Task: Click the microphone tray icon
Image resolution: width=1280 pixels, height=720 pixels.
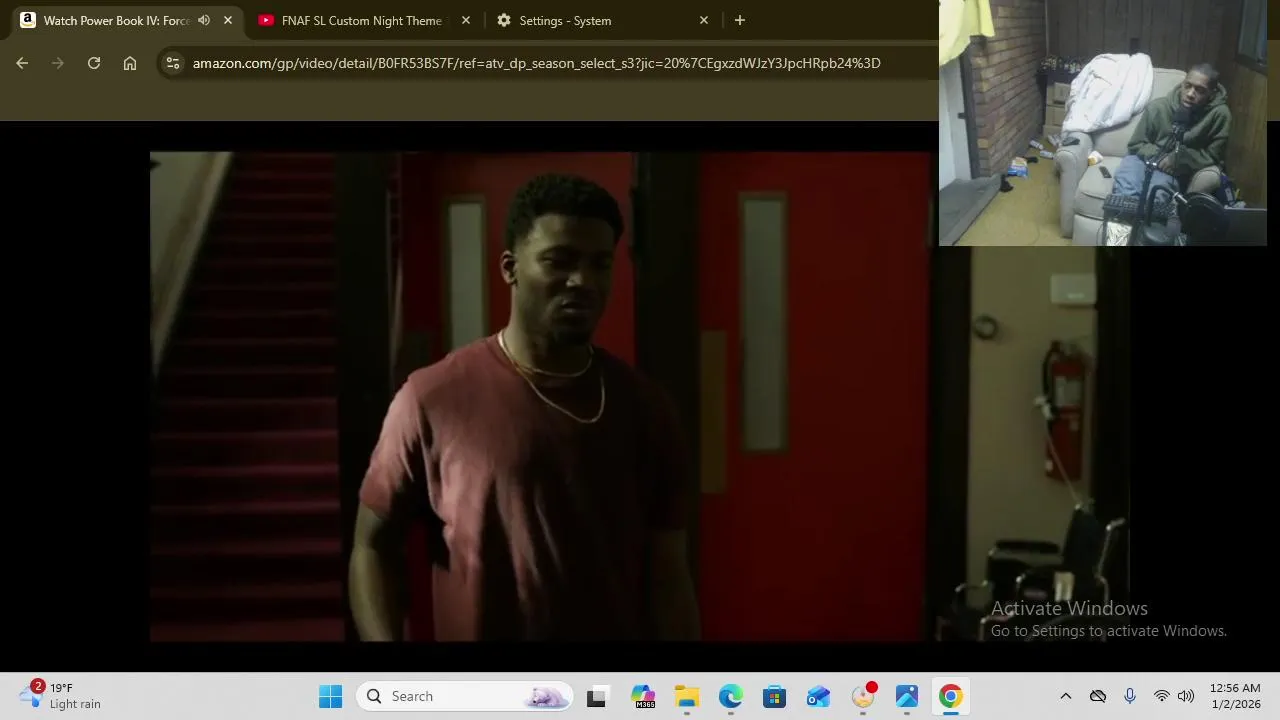Action: point(1130,696)
